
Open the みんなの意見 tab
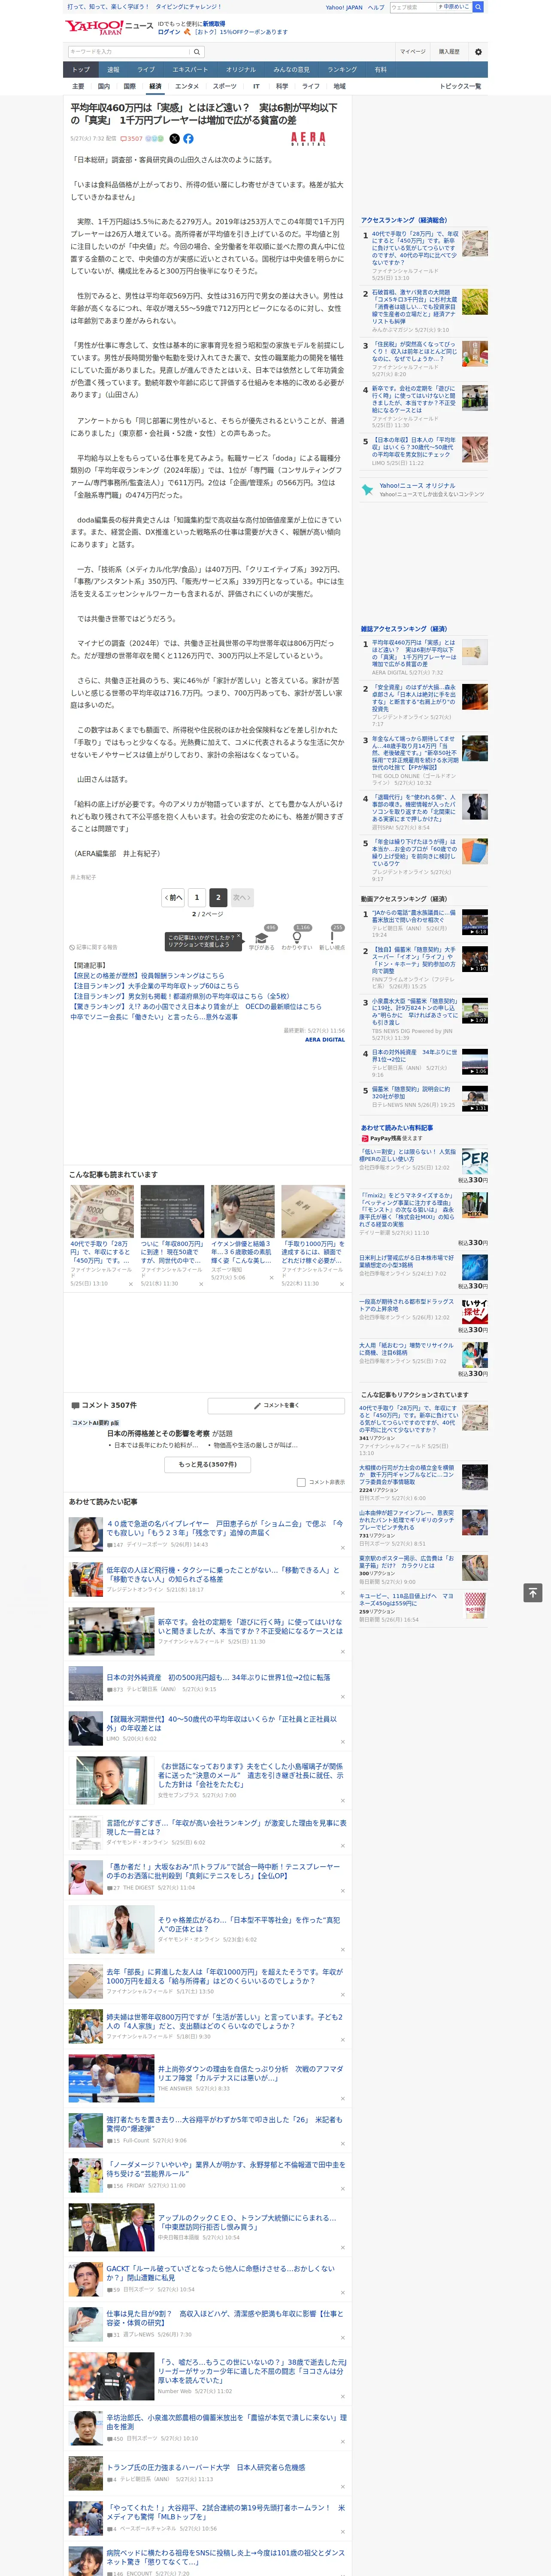point(291,70)
